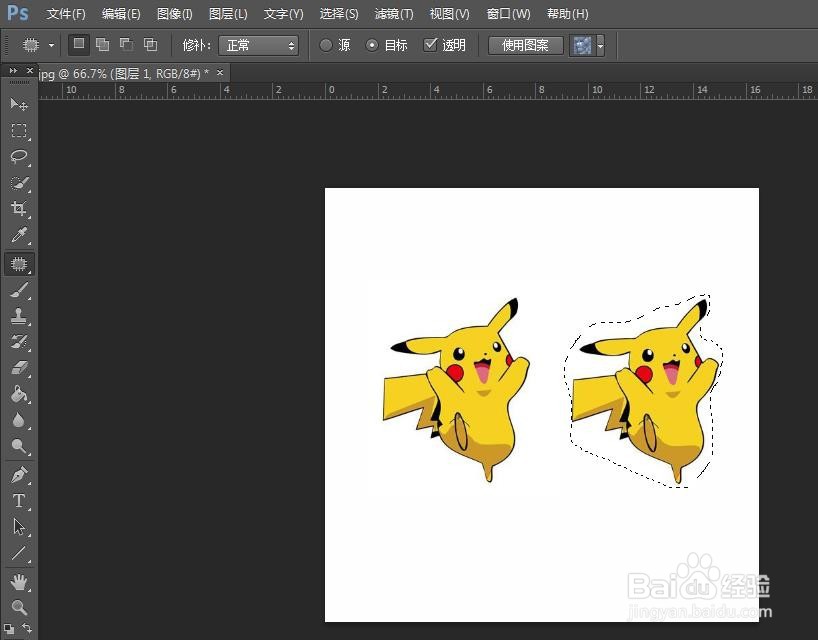The image size is (818, 640).
Task: Toggle the 透明 checkbox
Action: coord(430,45)
